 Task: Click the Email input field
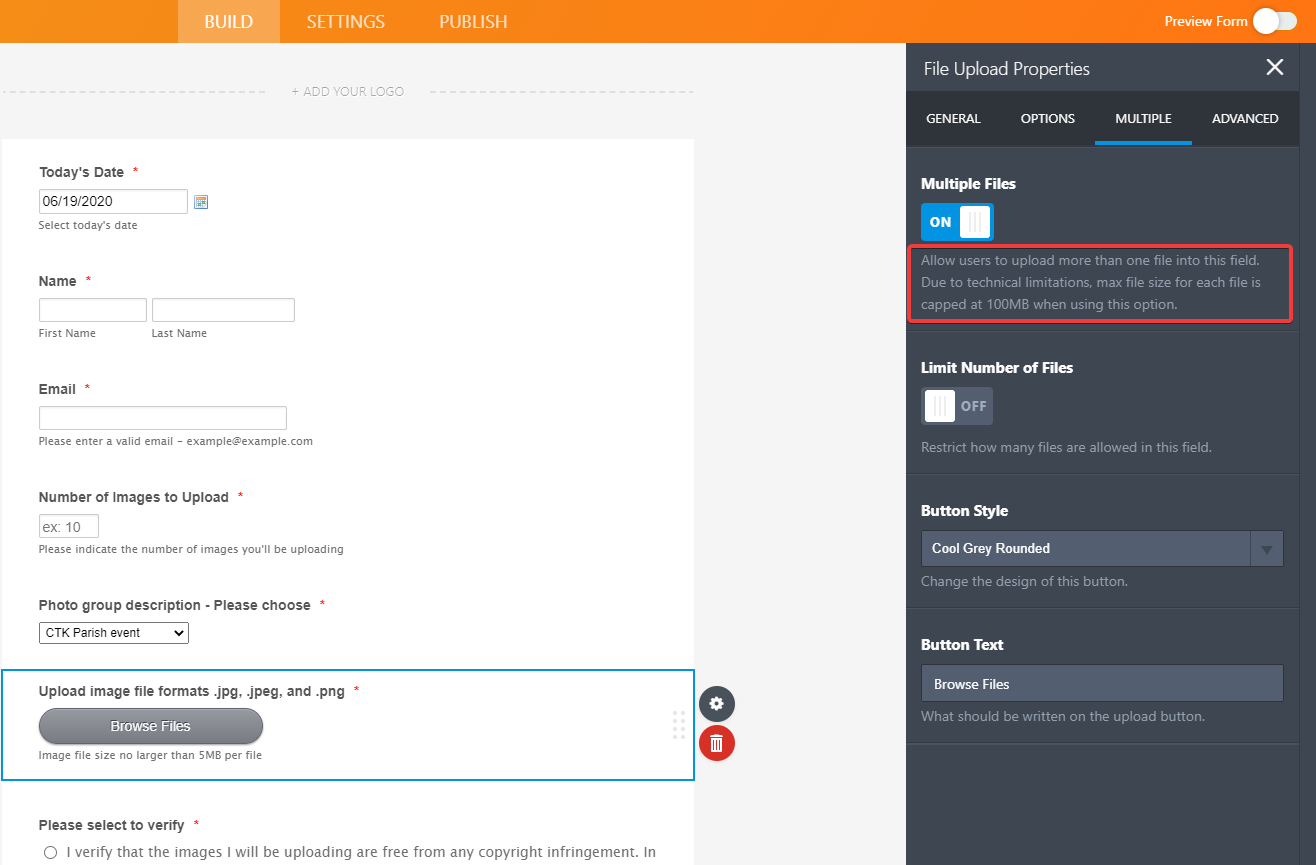click(163, 418)
